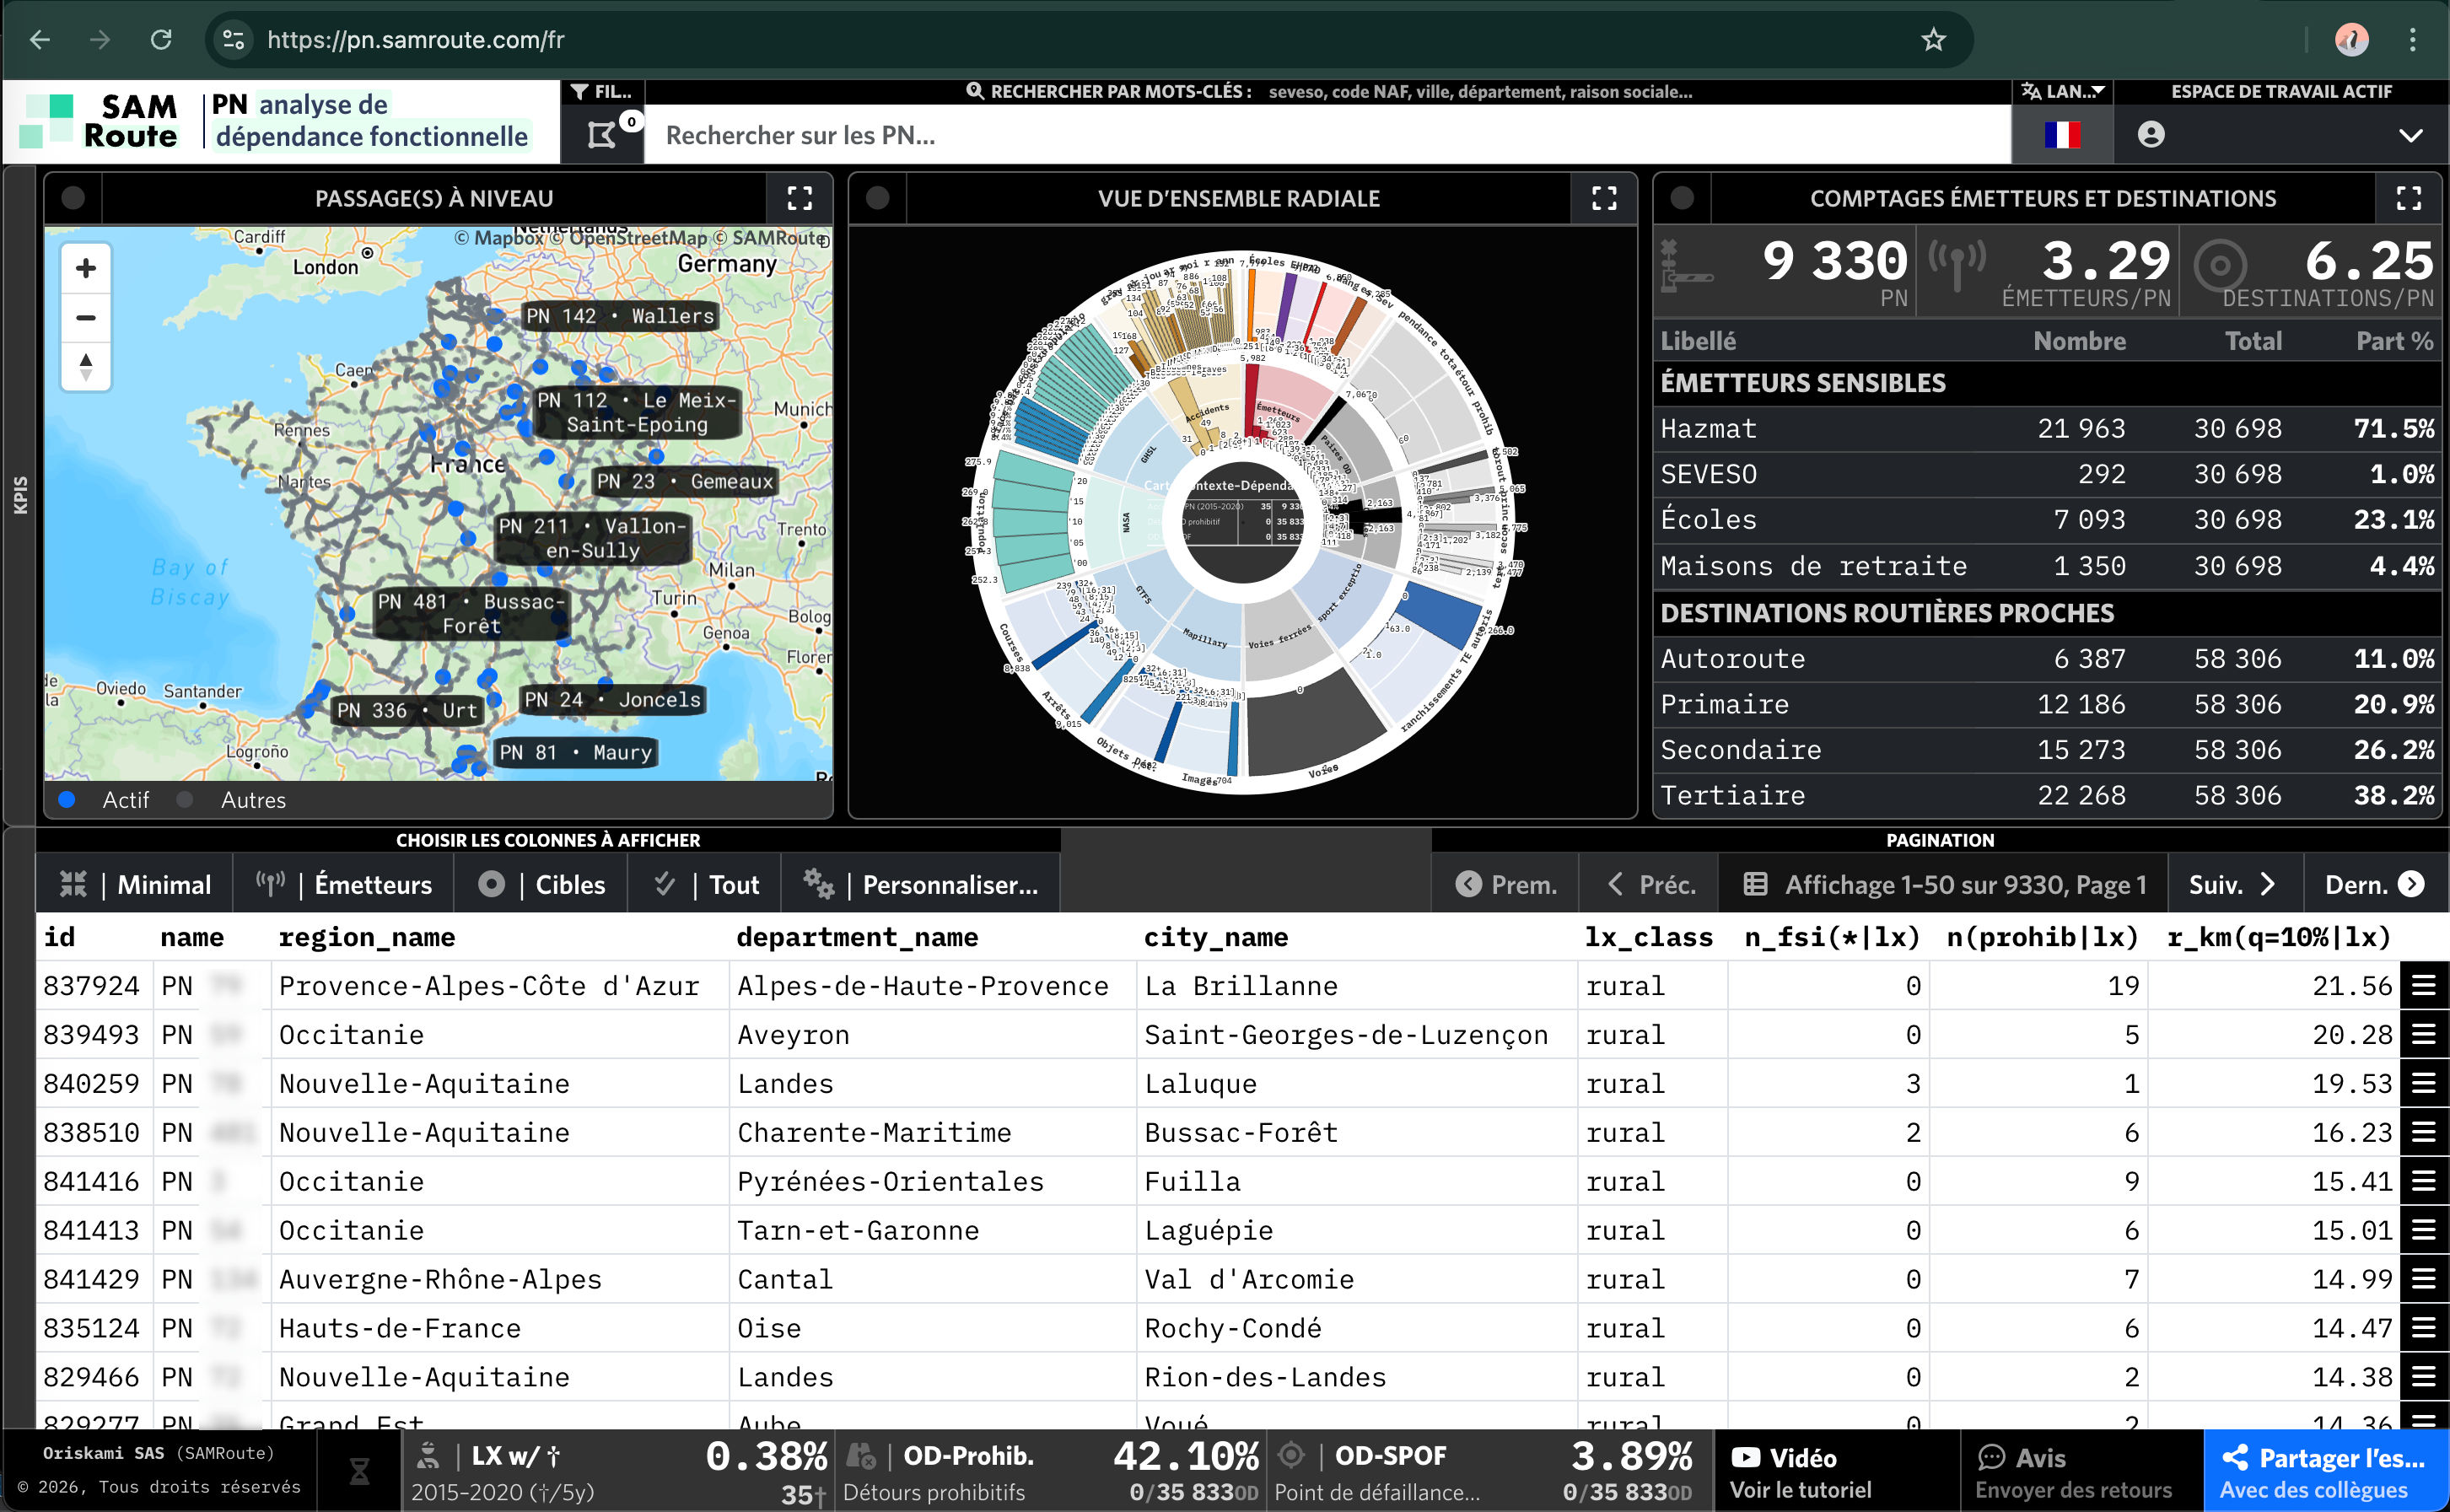Click the SEVESO row label
This screenshot has width=2450, height=1512.
tap(1708, 474)
